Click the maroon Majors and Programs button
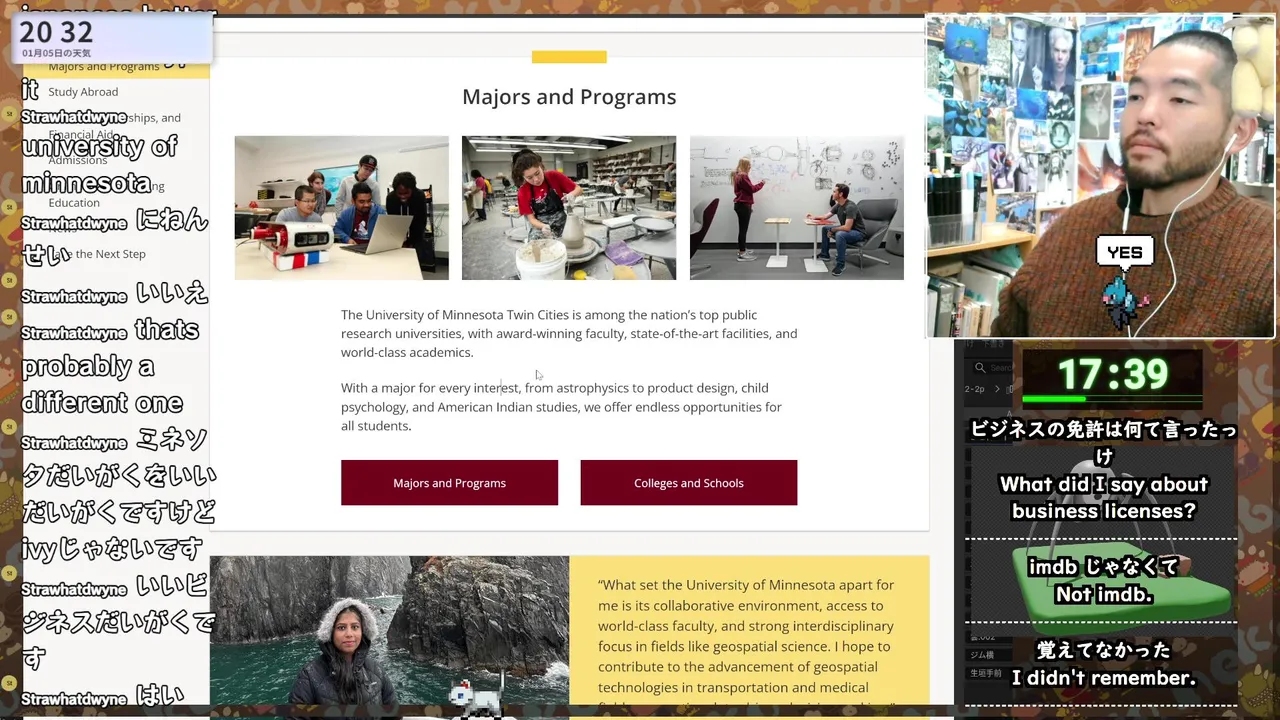This screenshot has height=720, width=1280. [449, 483]
